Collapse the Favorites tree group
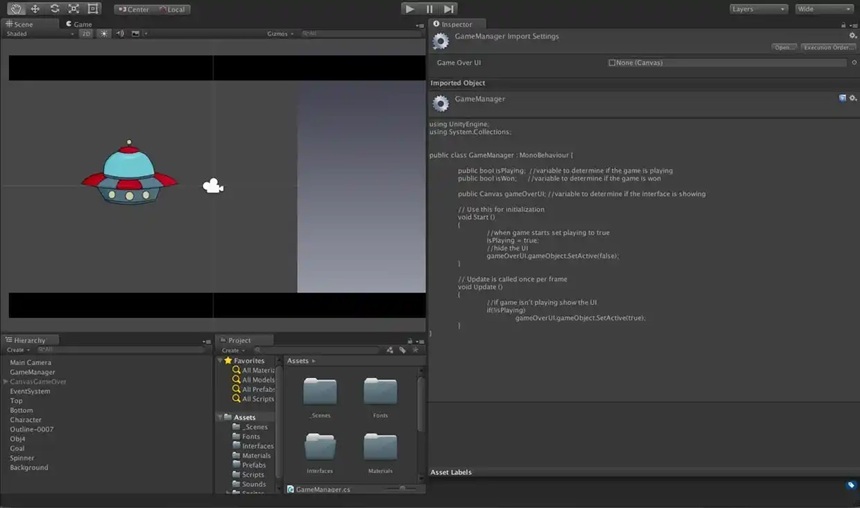 [x=220, y=360]
